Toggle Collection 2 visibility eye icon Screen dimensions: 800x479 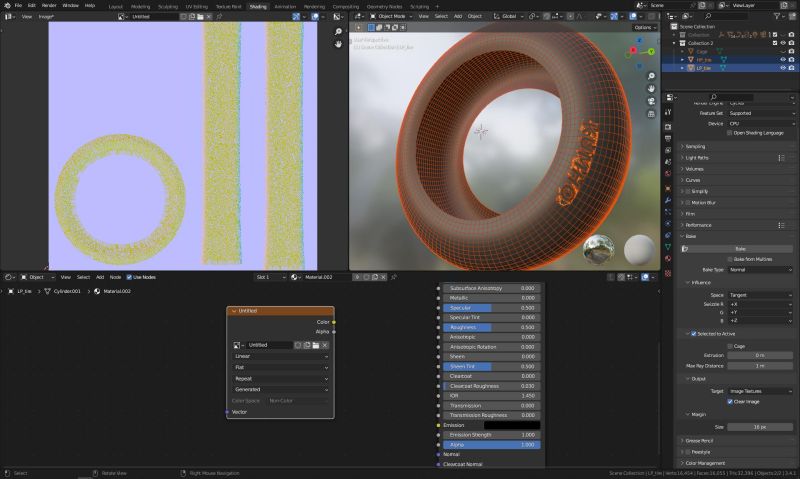[783, 43]
